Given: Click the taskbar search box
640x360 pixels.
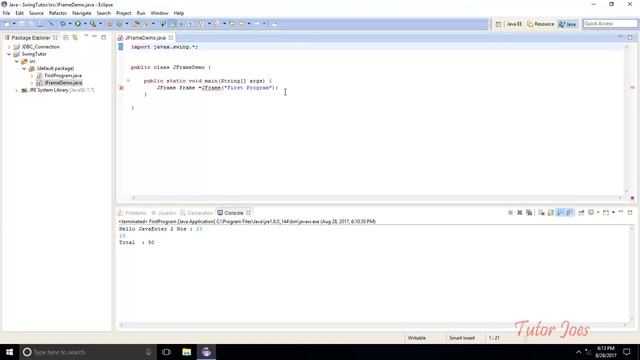Looking at the screenshot, I should click(x=88, y=352).
